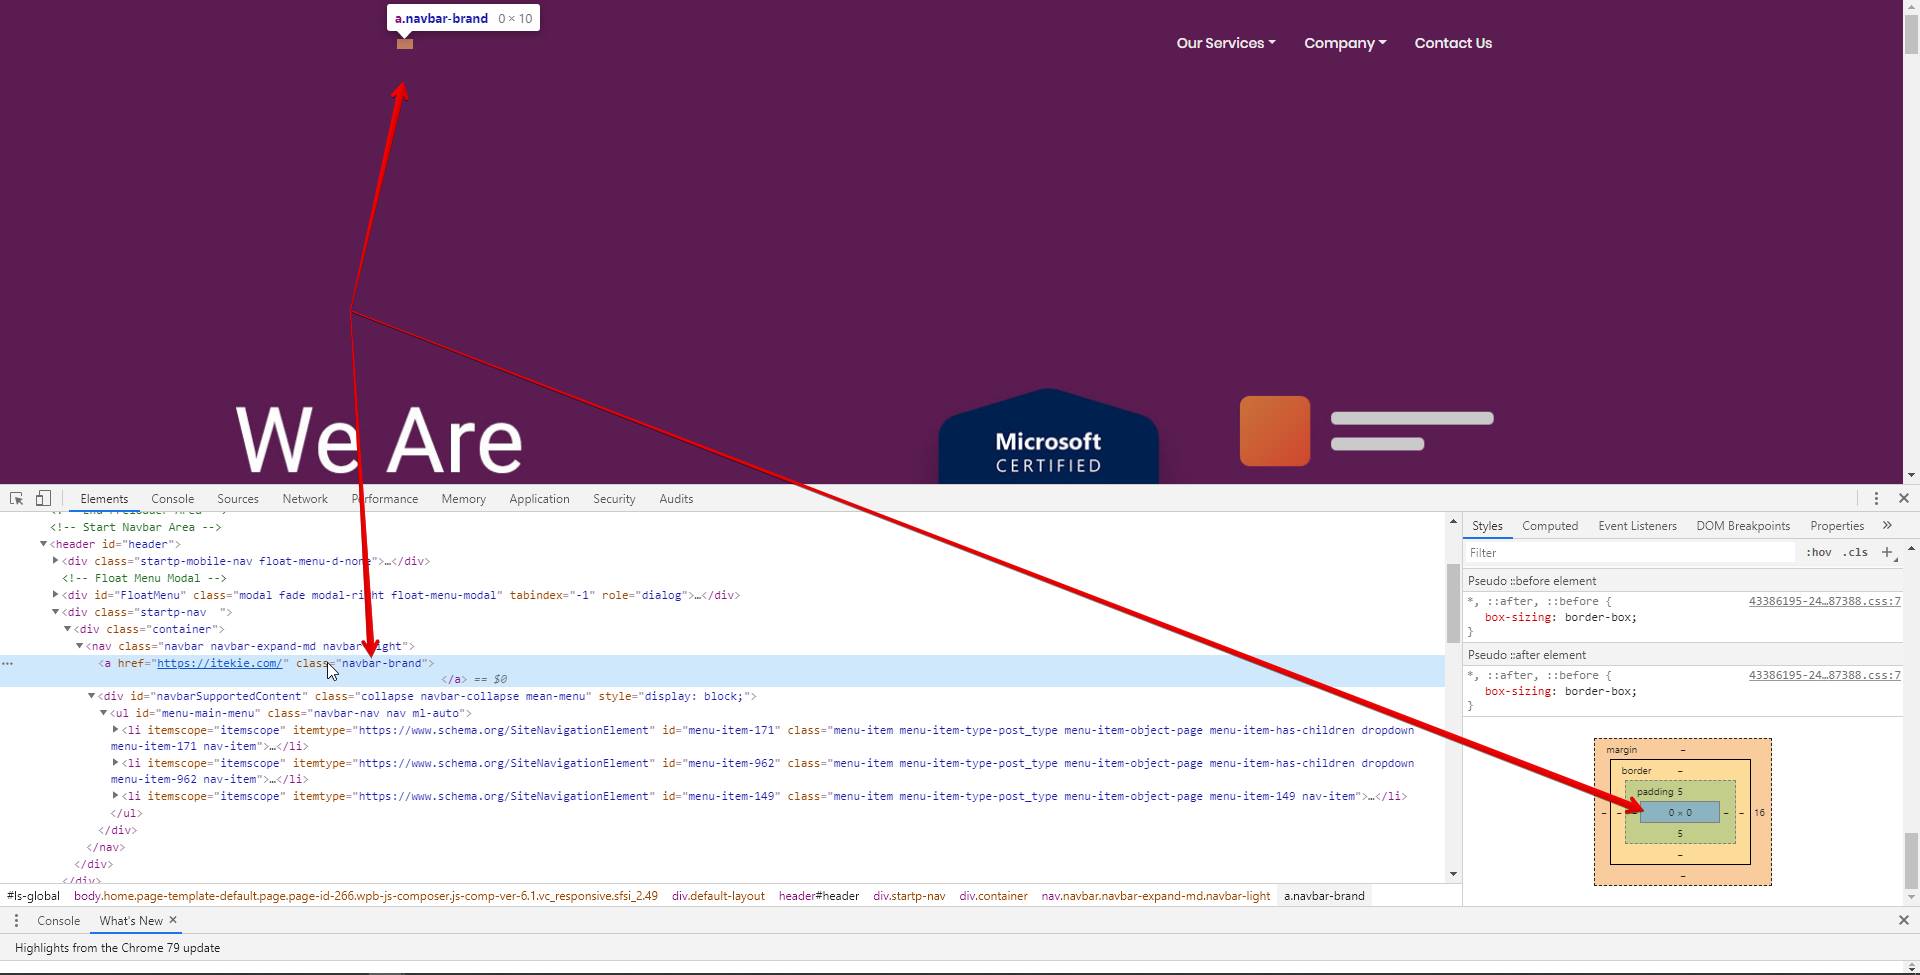Screen dimensions: 1920x975
Task: Toggle the :hov element state panel
Action: point(1818,553)
